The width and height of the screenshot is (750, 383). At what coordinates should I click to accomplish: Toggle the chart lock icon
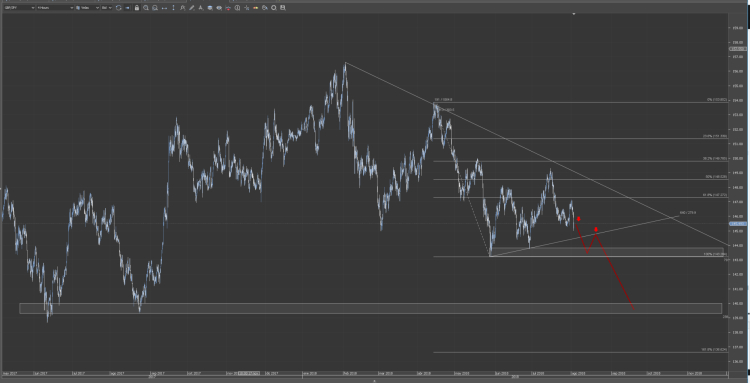(137, 8)
